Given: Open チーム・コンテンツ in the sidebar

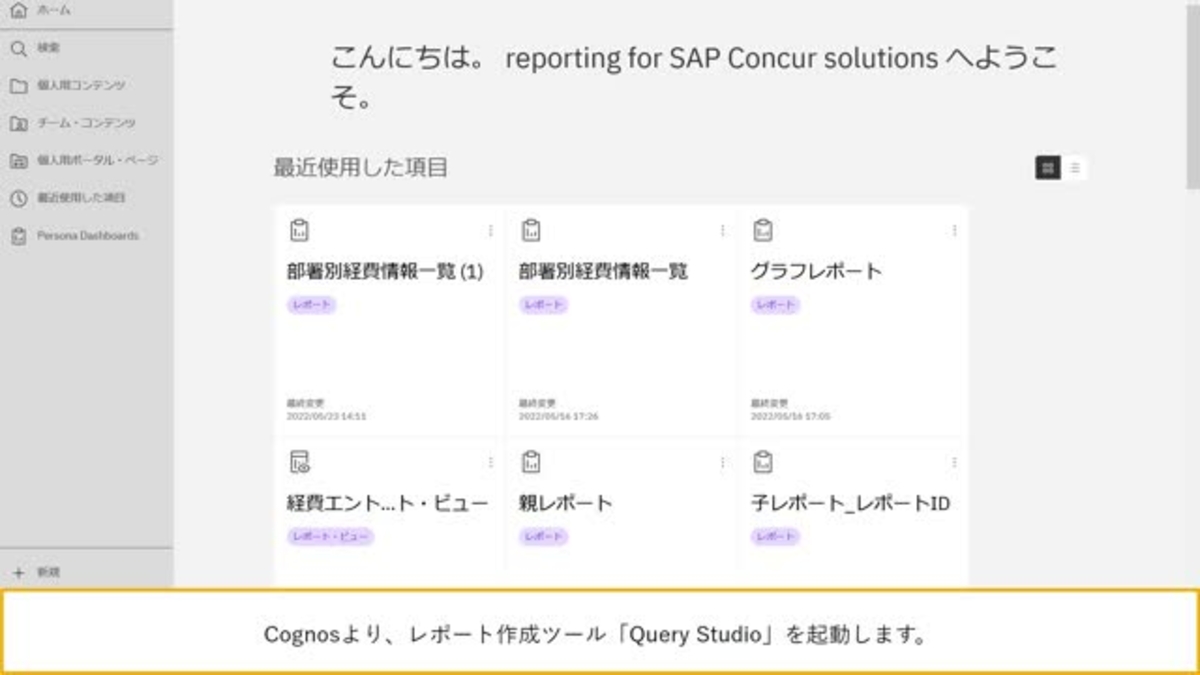Looking at the screenshot, I should point(86,123).
